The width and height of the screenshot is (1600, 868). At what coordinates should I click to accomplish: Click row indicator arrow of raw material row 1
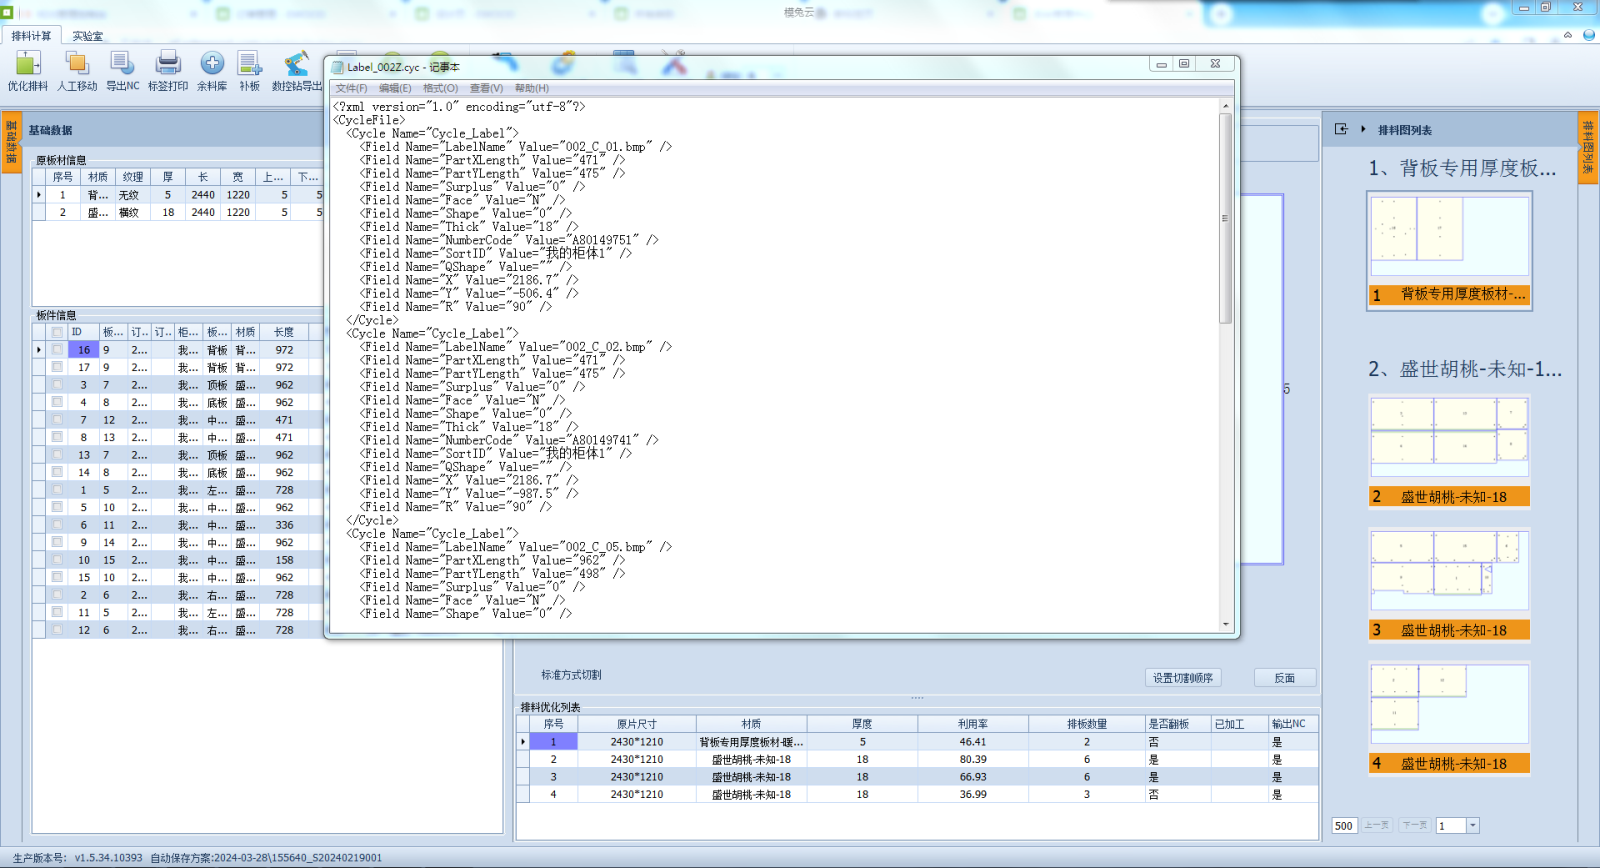pyautogui.click(x=39, y=195)
